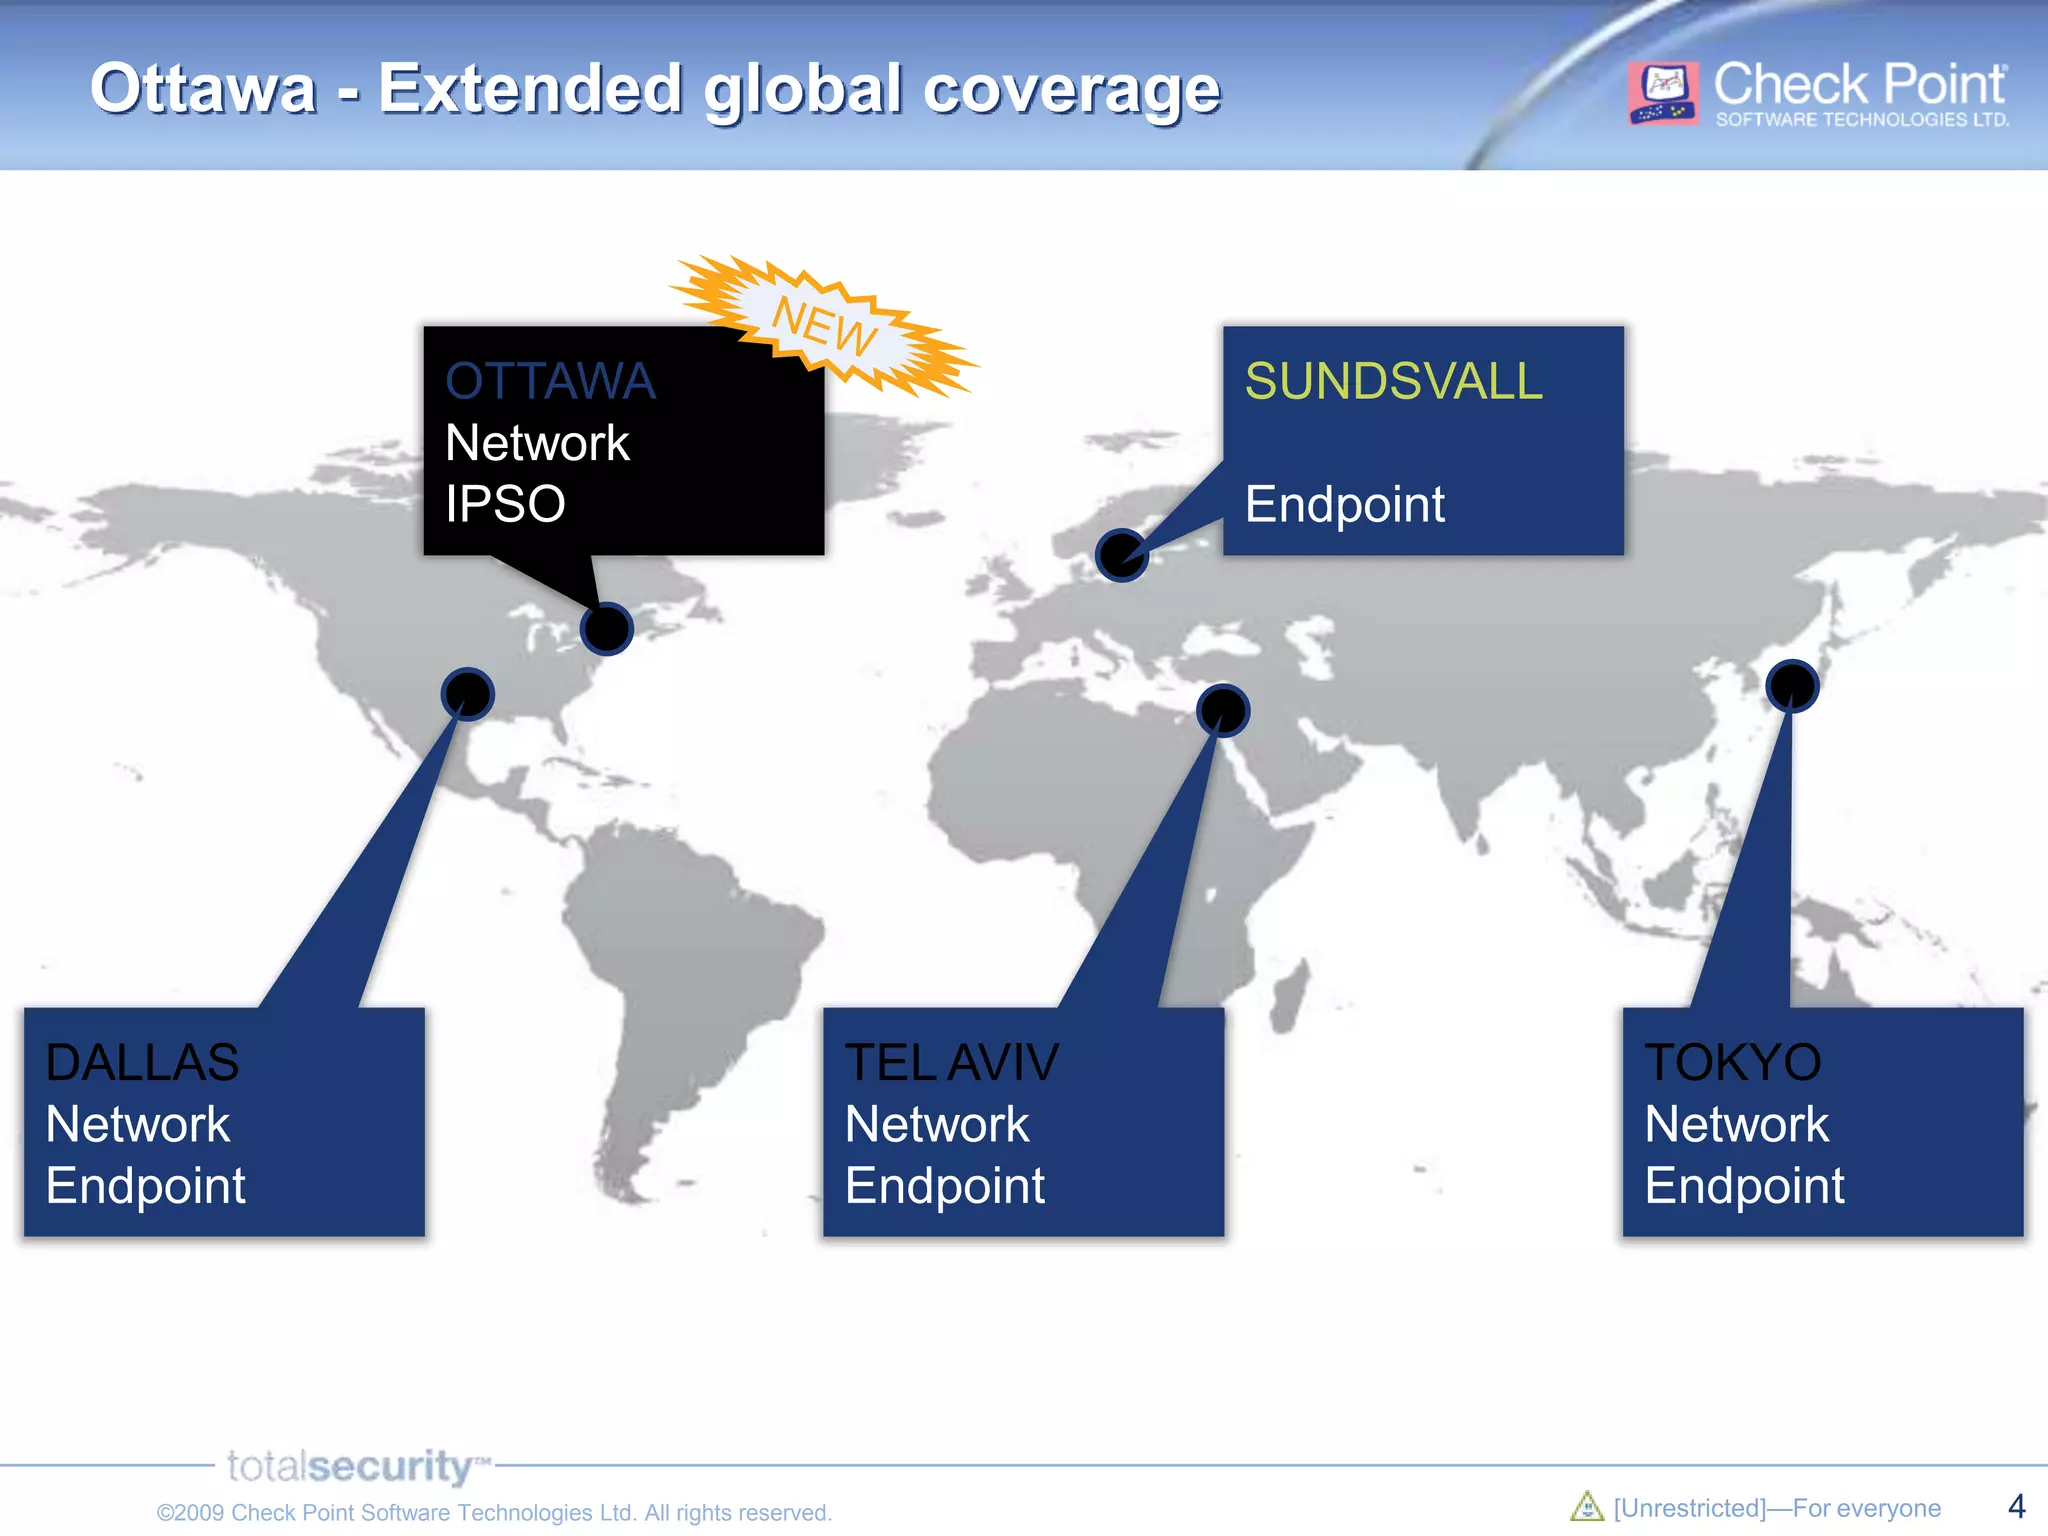Click slide page number 4
This screenshot has height=1536, width=2048.
coord(2016,1506)
